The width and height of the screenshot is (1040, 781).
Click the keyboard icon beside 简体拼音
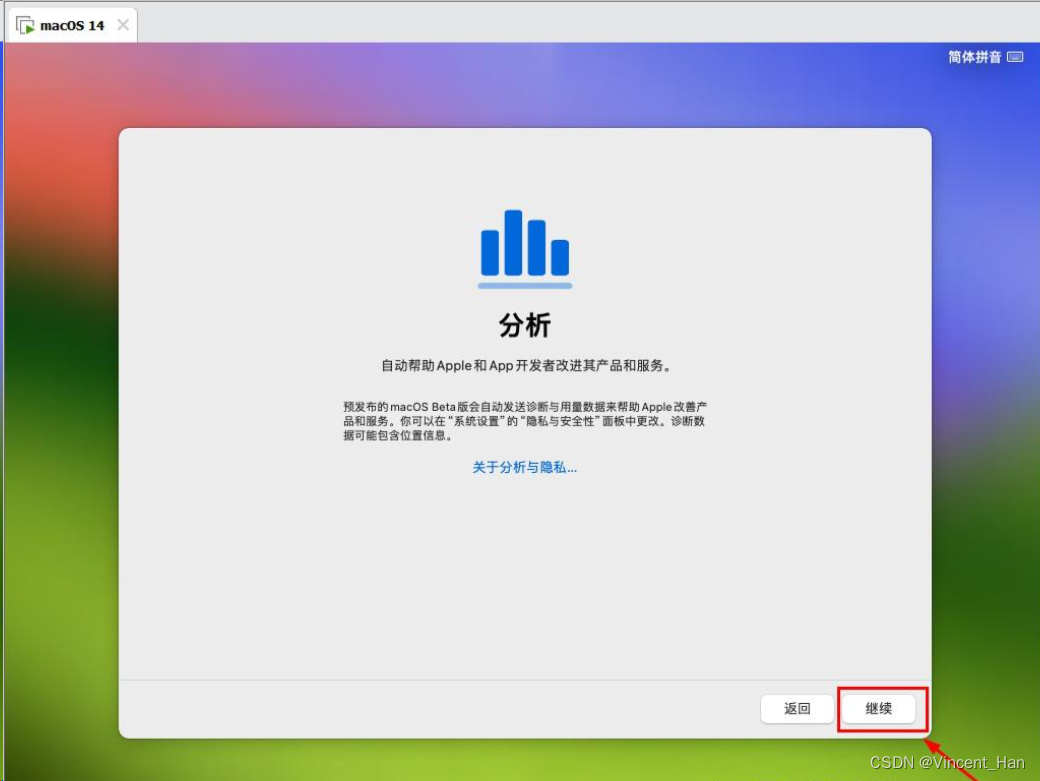pyautogui.click(x=1015, y=57)
